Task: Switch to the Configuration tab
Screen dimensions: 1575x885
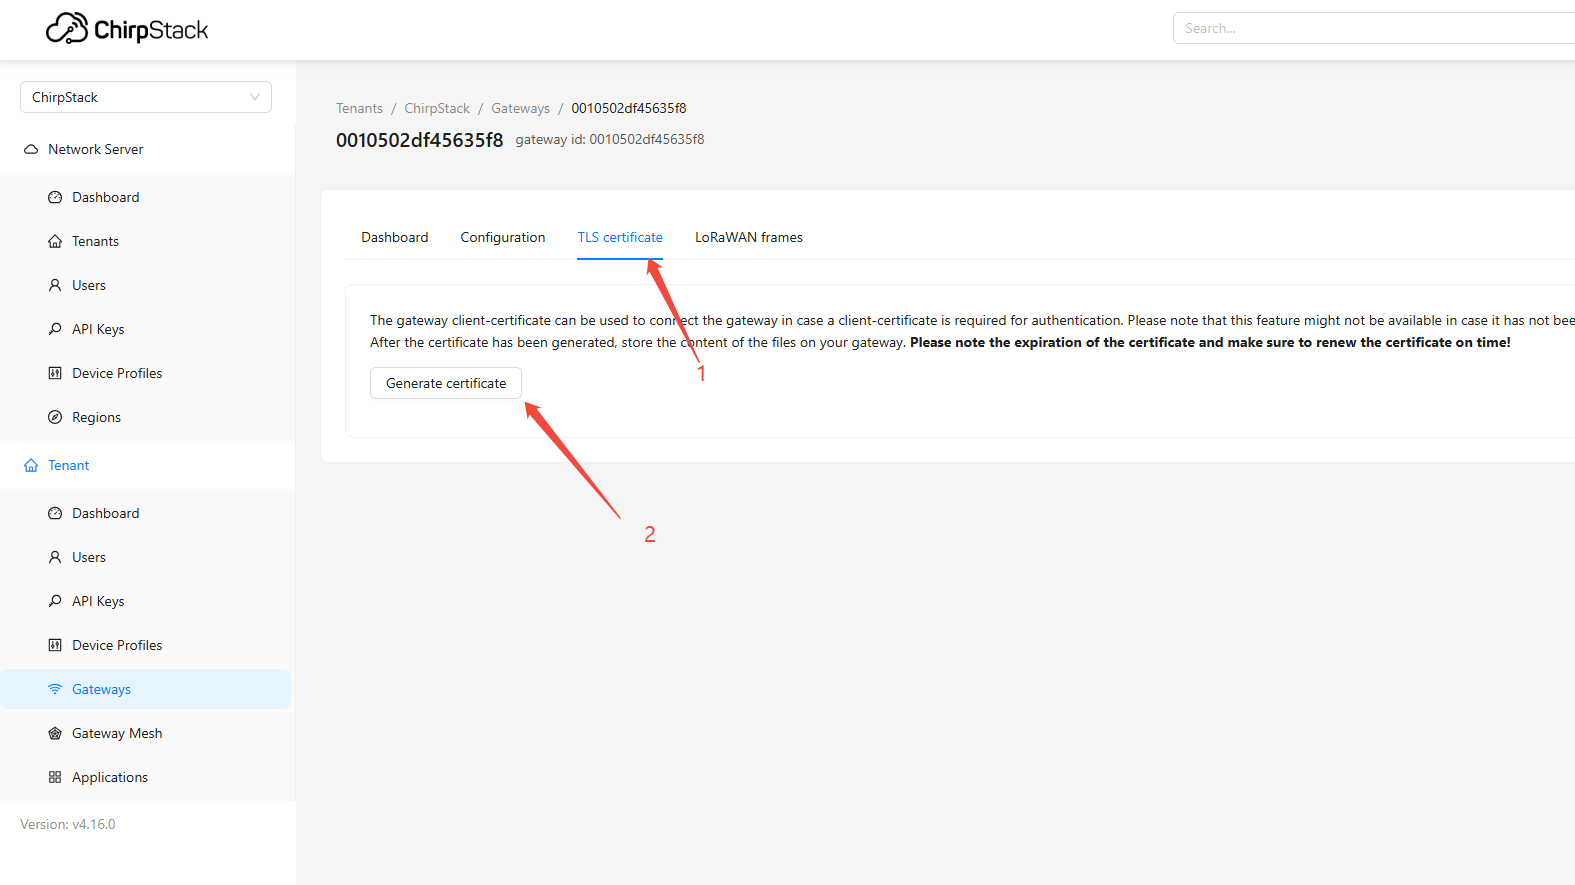Action: [x=502, y=237]
